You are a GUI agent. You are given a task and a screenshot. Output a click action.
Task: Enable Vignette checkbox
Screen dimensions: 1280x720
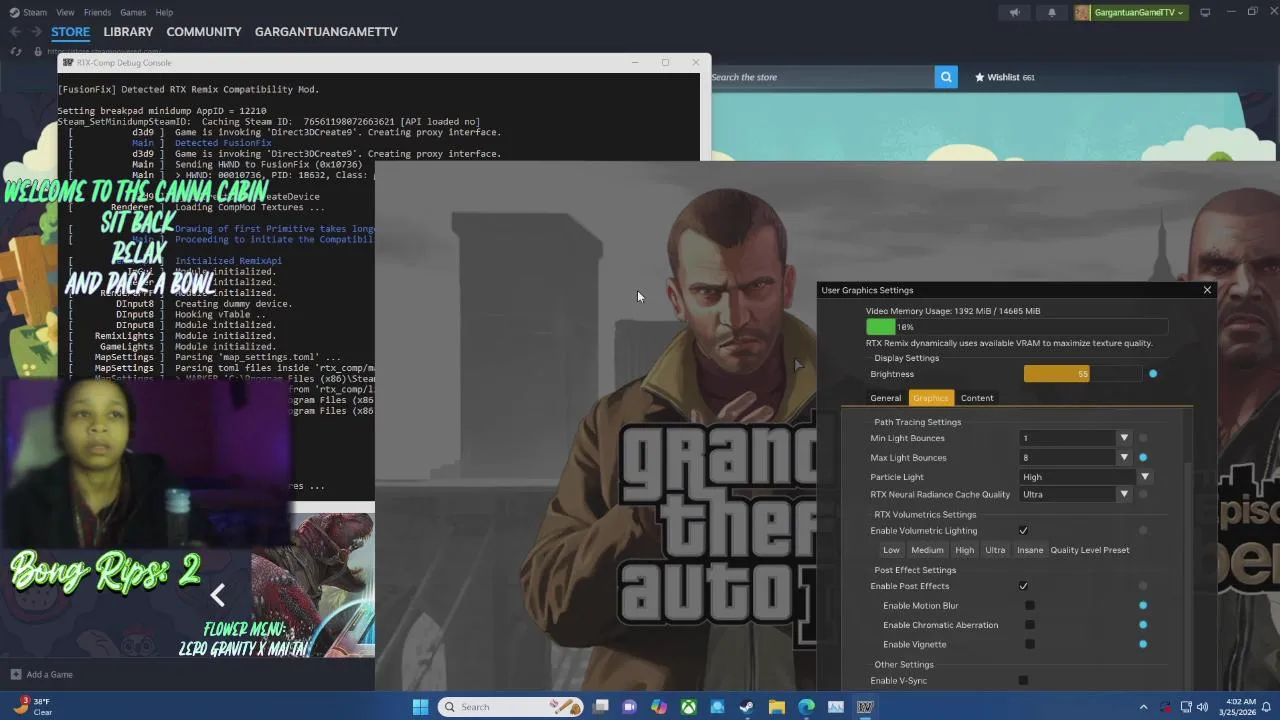click(1030, 644)
